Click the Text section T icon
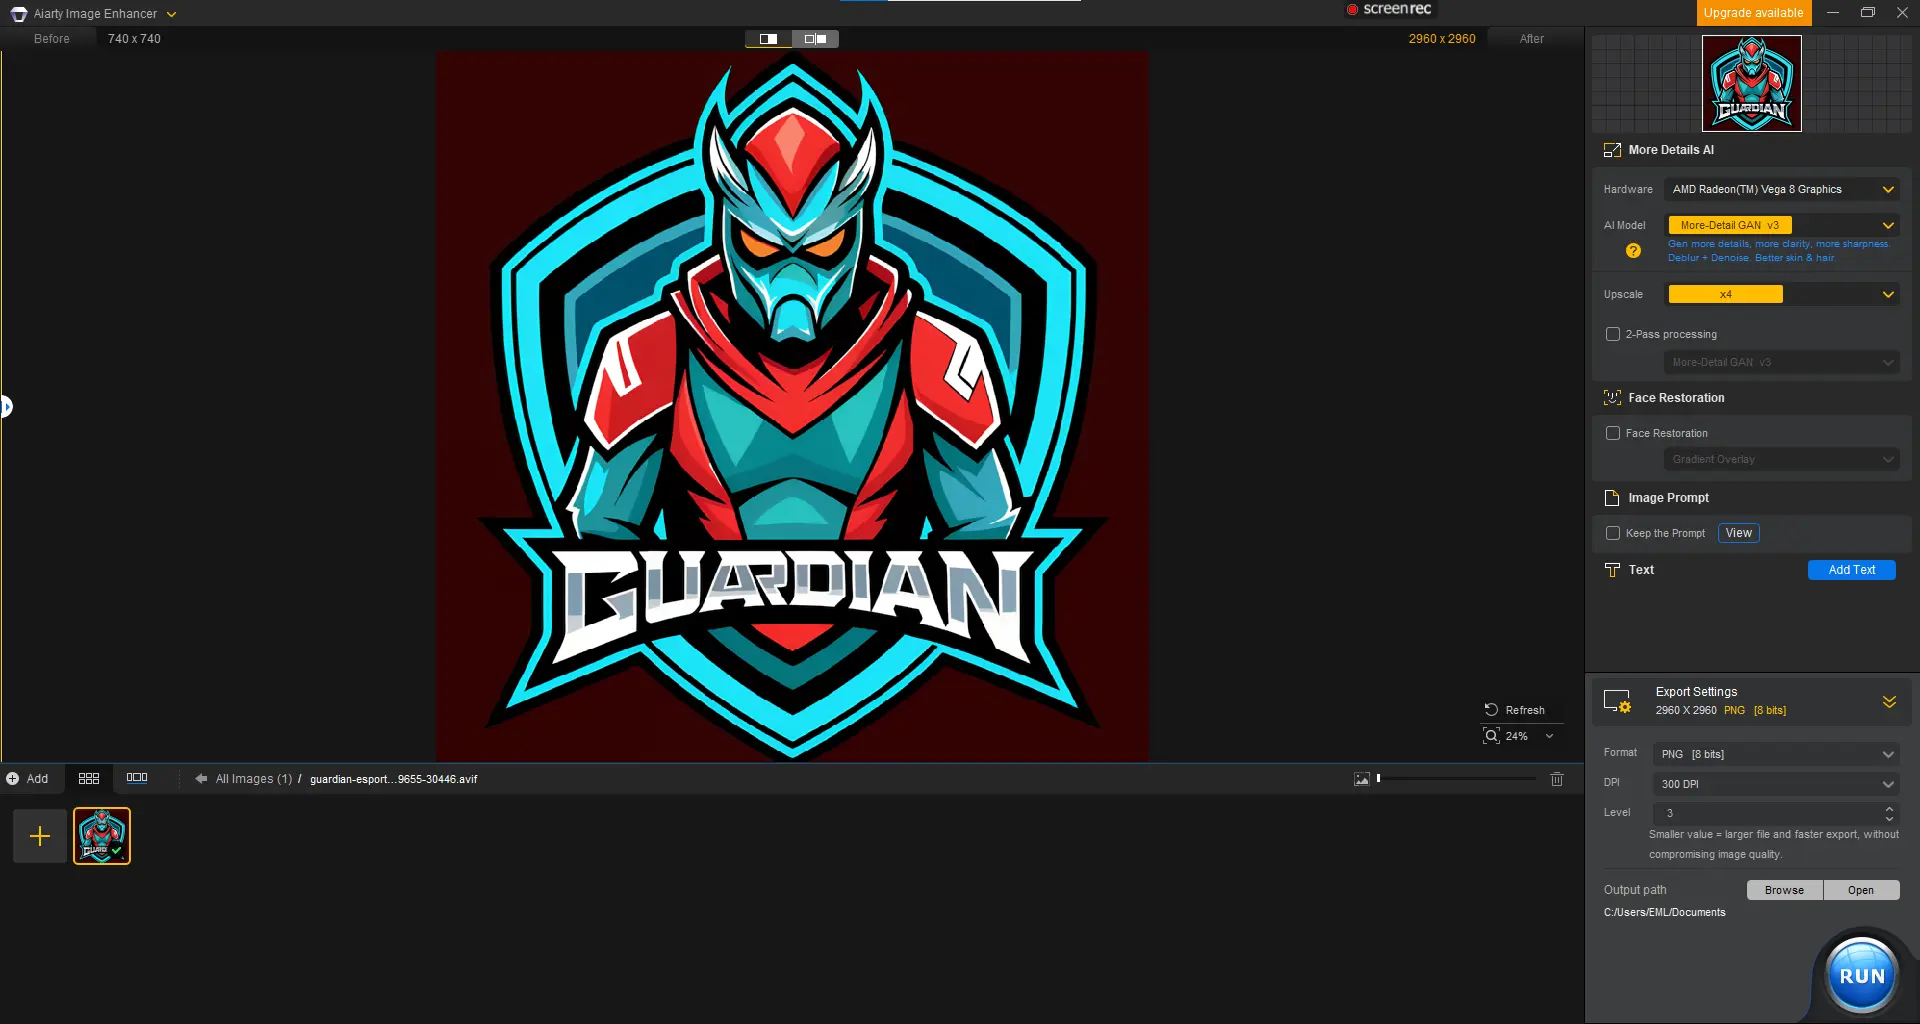 (1612, 570)
